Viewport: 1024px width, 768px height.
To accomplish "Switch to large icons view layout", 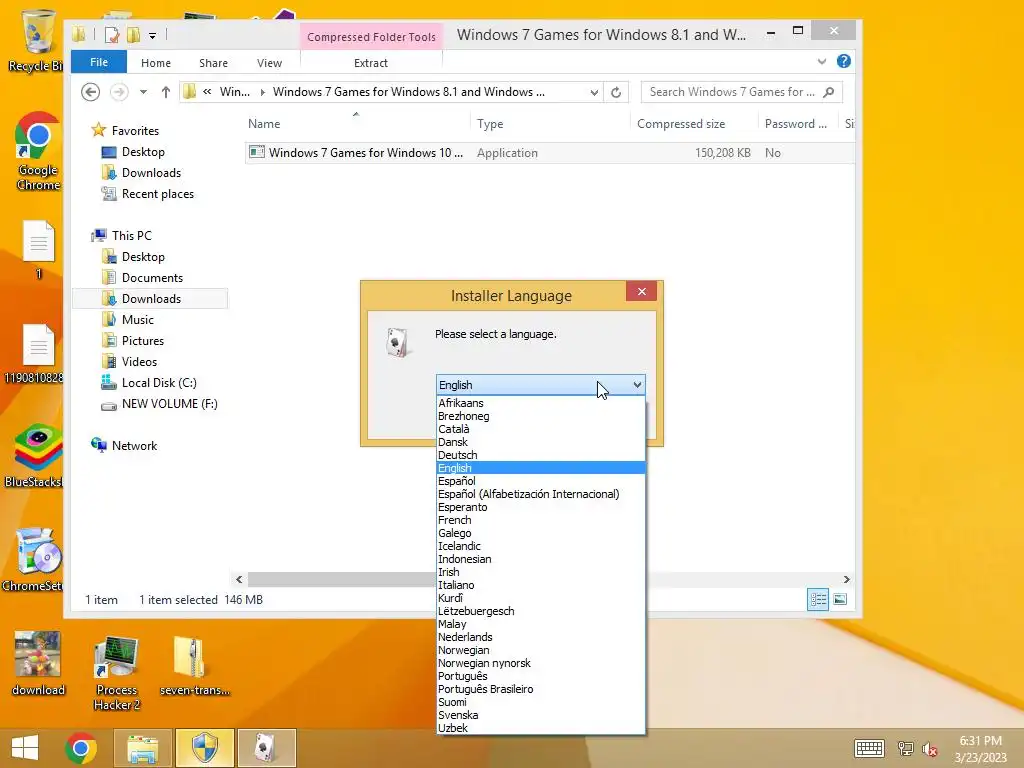I will pyautogui.click(x=840, y=600).
